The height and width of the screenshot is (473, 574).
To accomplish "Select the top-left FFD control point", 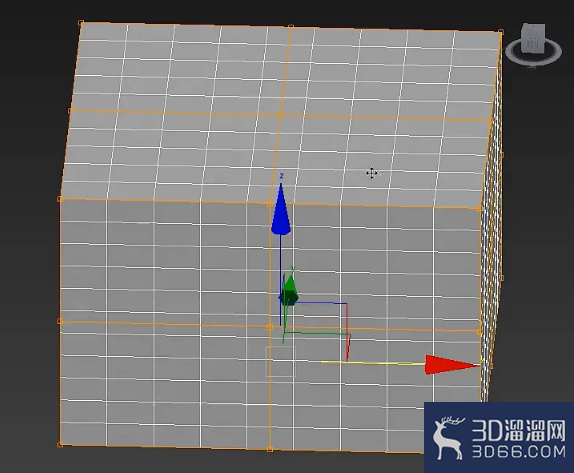I will [x=81, y=23].
